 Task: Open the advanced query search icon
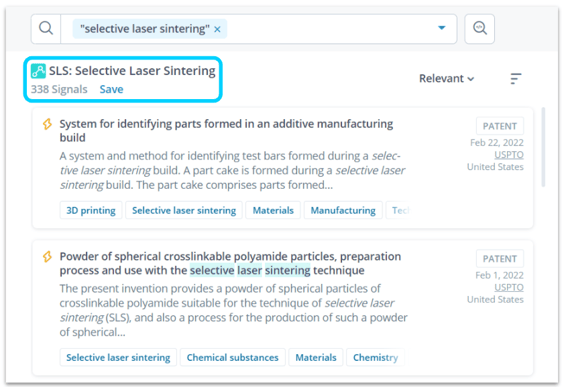pyautogui.click(x=480, y=28)
